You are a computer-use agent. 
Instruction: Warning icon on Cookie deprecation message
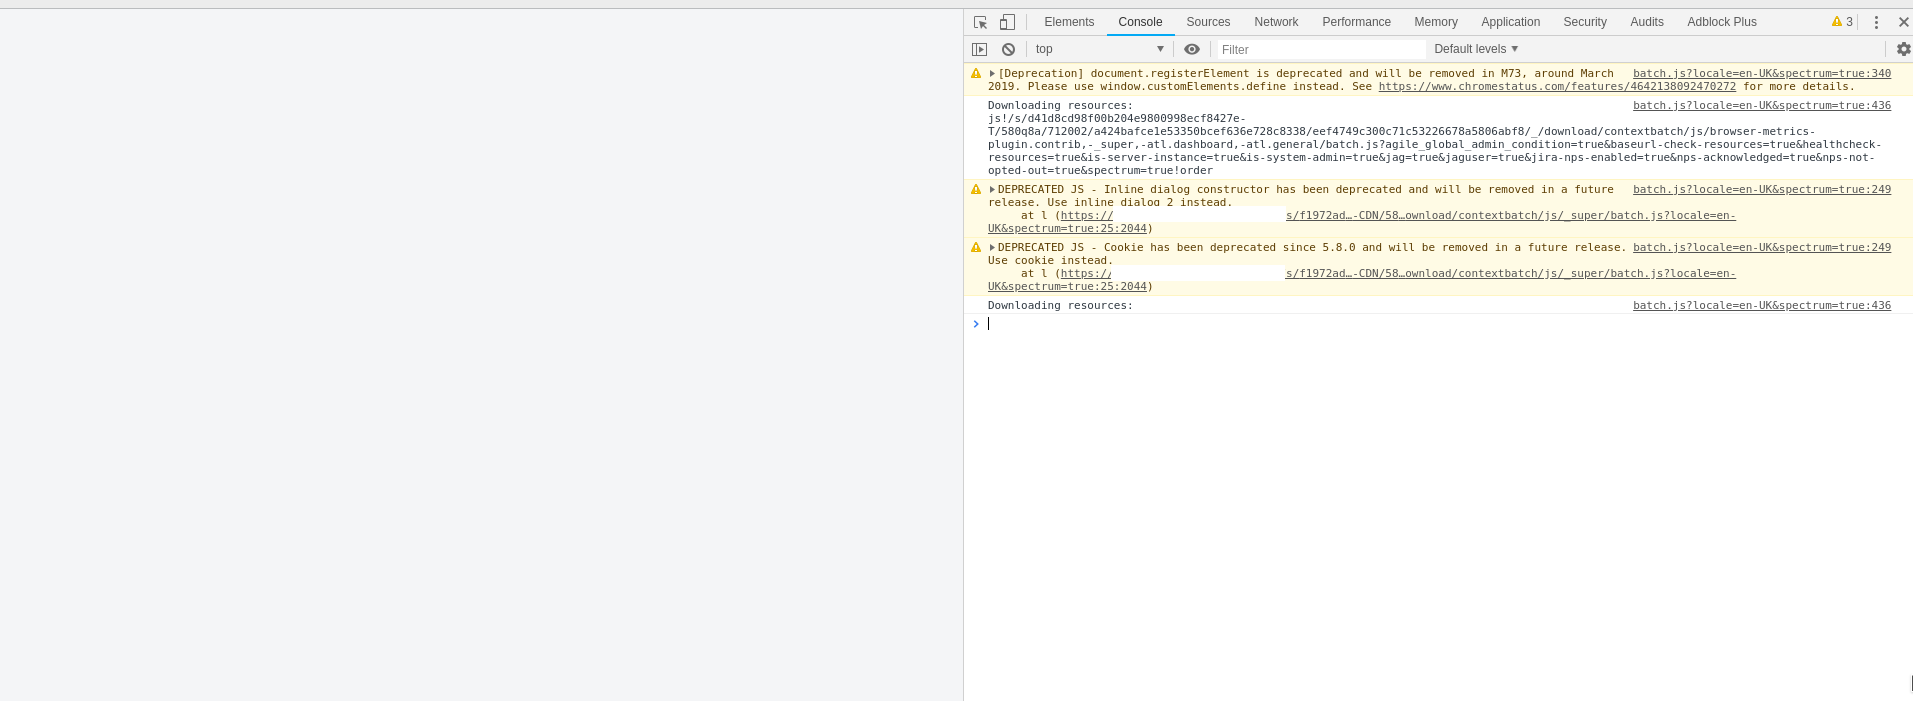pos(976,248)
